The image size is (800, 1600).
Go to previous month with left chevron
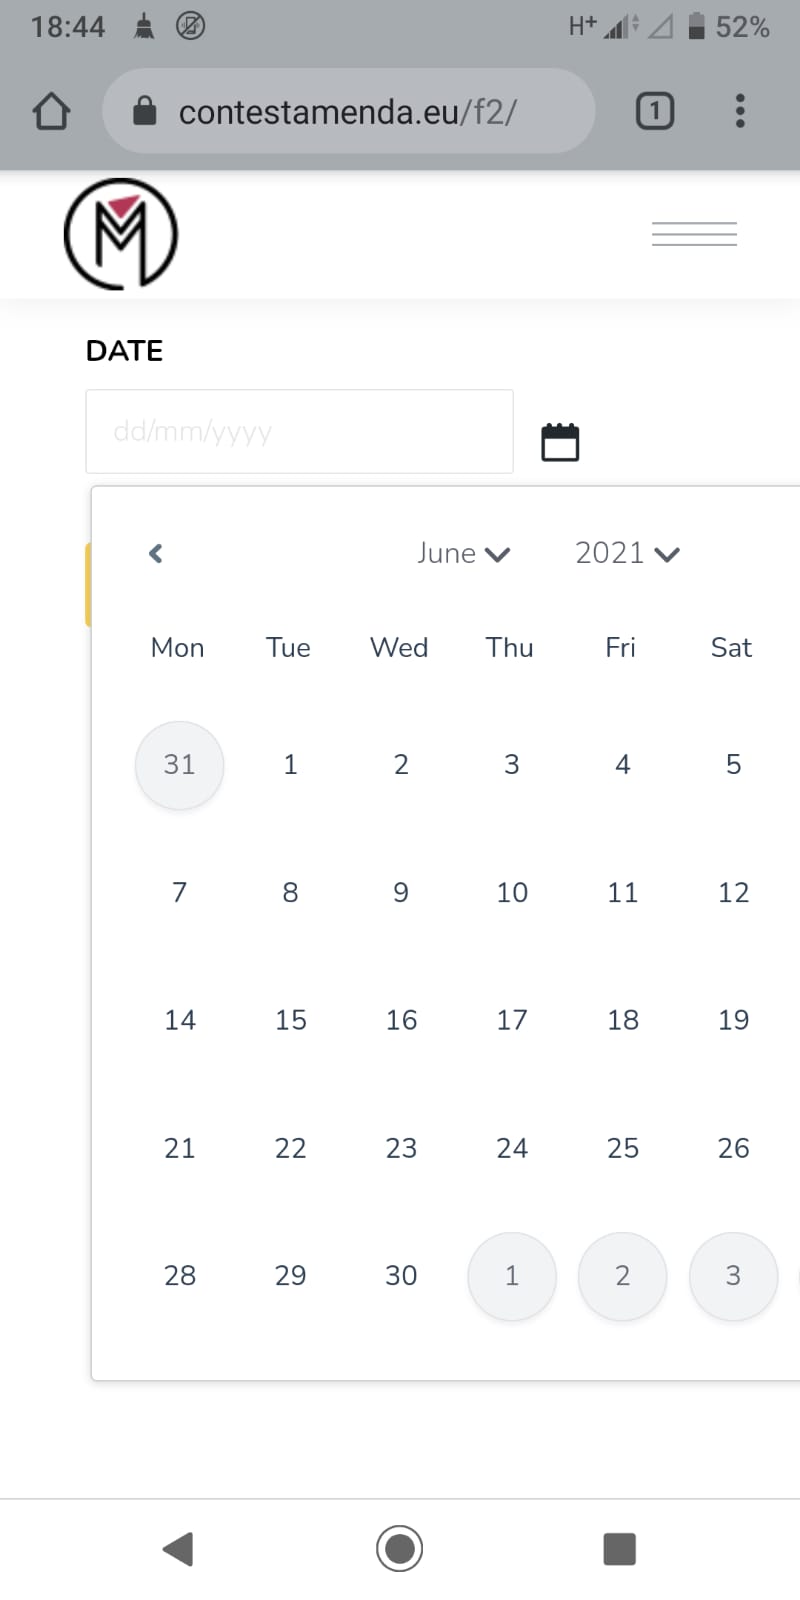[155, 553]
